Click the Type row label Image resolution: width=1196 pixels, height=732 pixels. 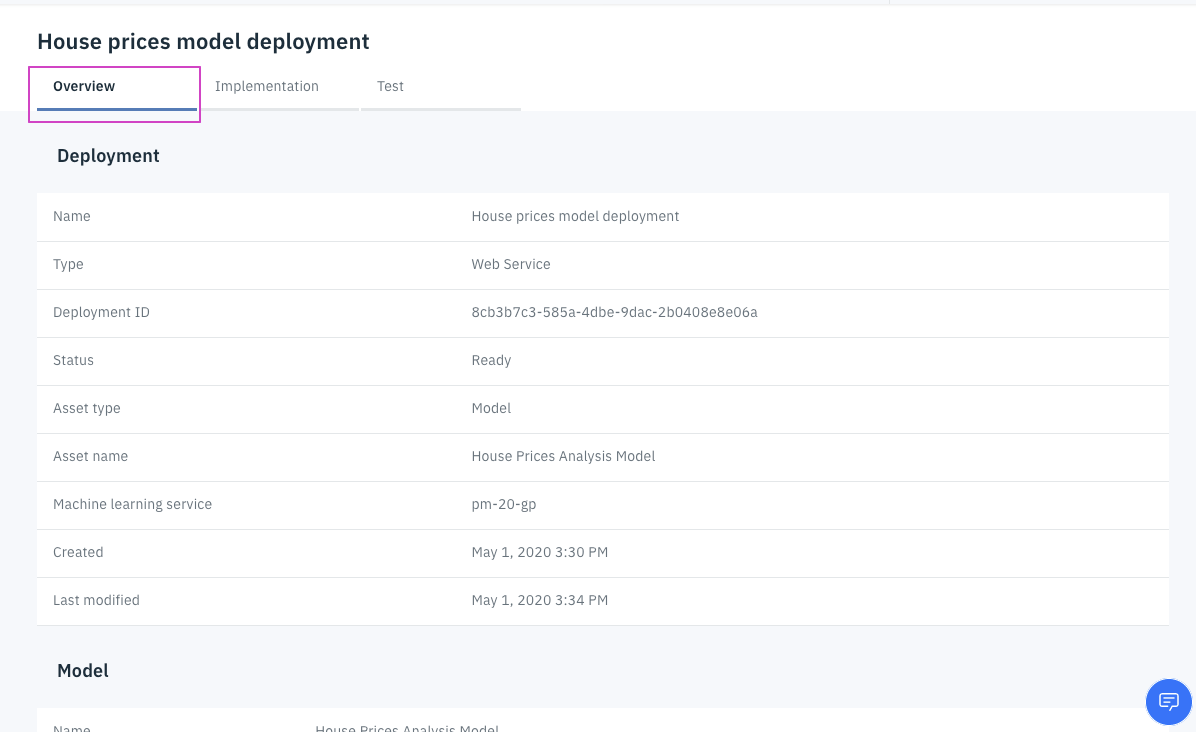pyautogui.click(x=68, y=265)
